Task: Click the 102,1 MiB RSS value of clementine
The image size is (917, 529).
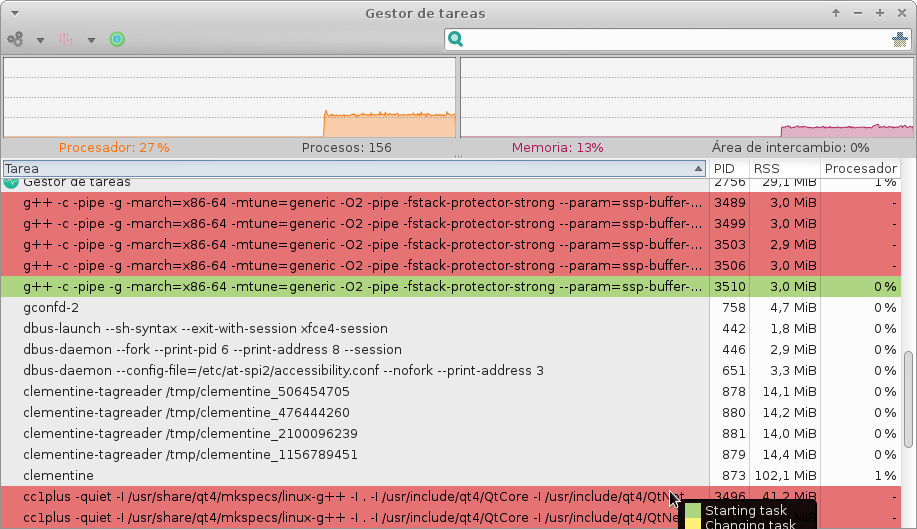Action: coord(785,476)
